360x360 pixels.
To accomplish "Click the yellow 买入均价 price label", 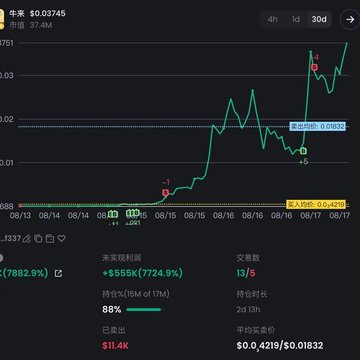I will point(316,204).
